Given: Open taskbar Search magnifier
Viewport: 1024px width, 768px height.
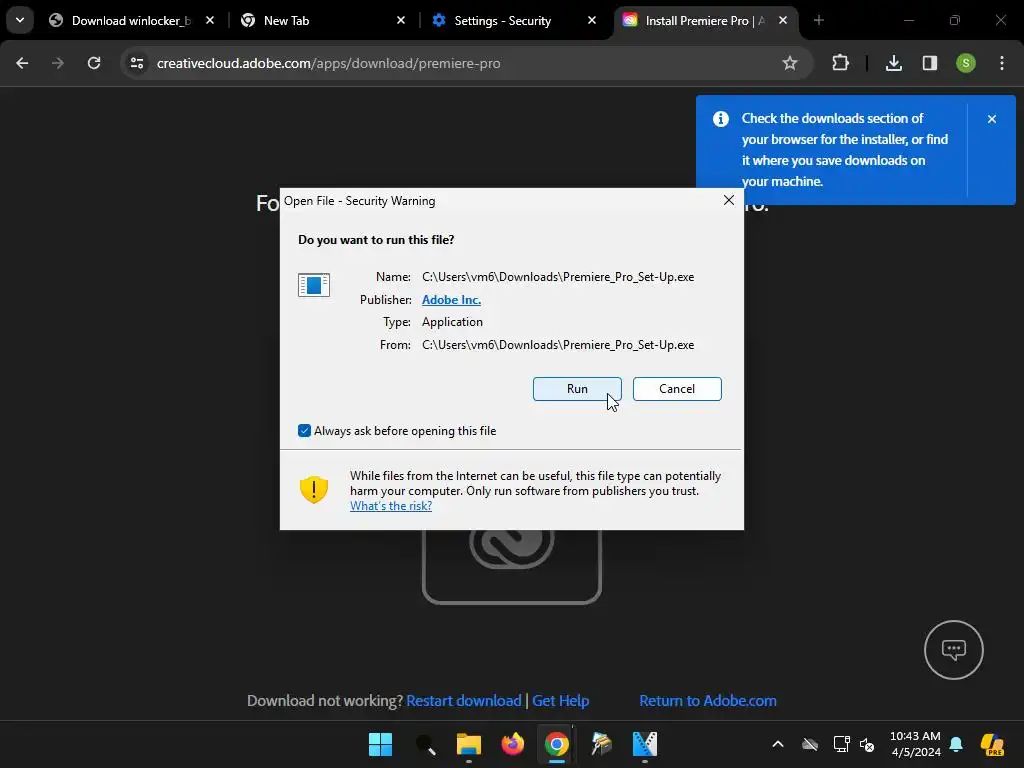Looking at the screenshot, I should [424, 744].
